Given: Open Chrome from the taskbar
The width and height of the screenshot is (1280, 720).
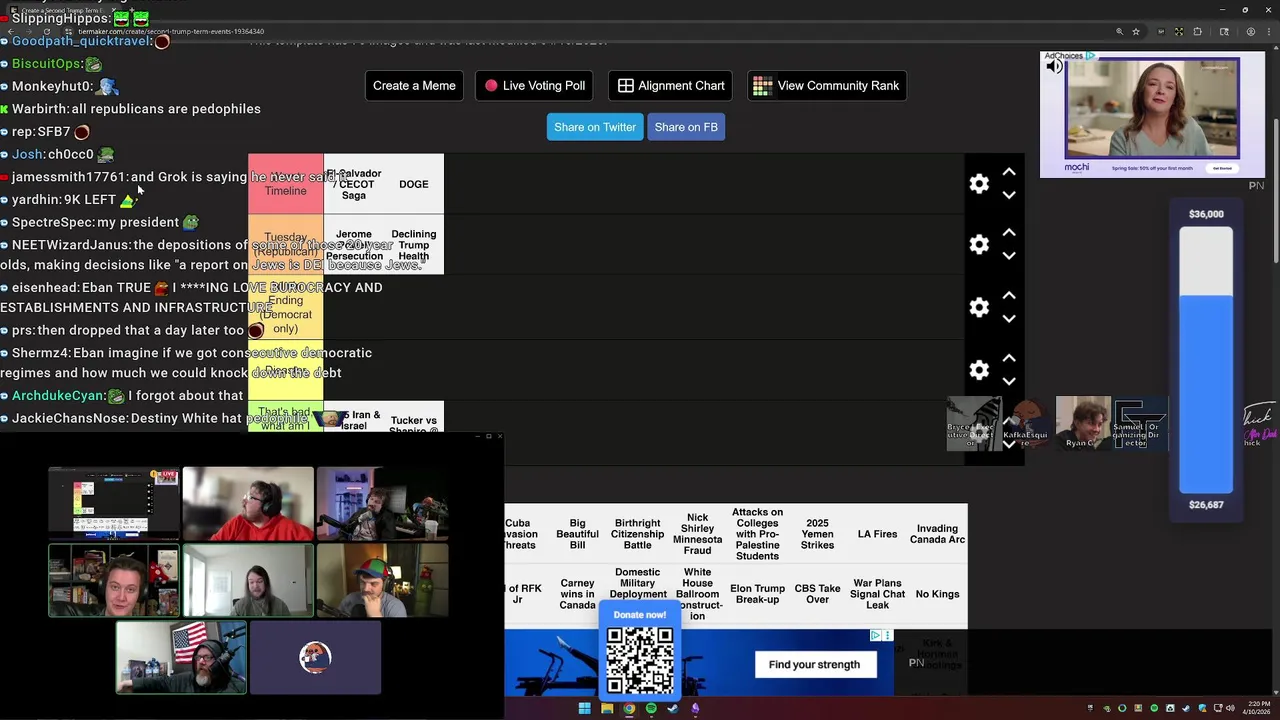Looking at the screenshot, I should [x=629, y=709].
